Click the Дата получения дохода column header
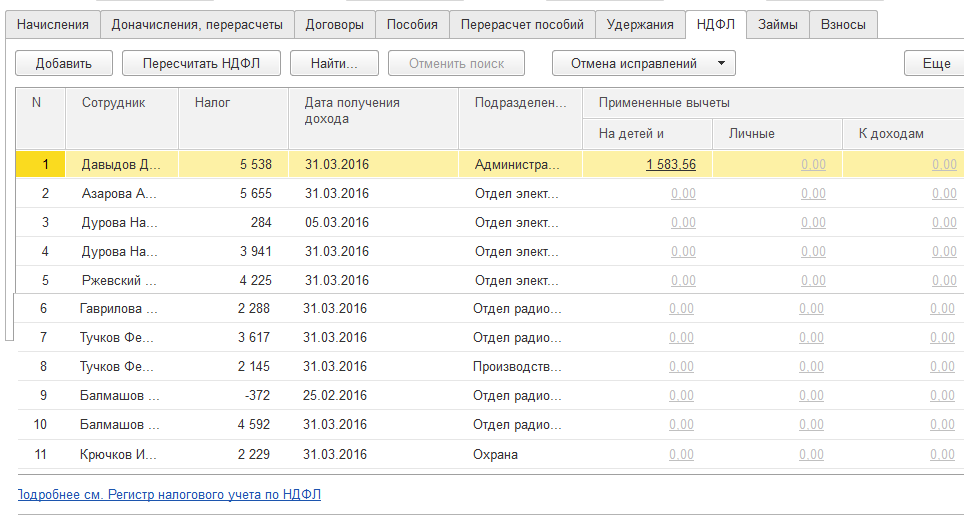 351,110
